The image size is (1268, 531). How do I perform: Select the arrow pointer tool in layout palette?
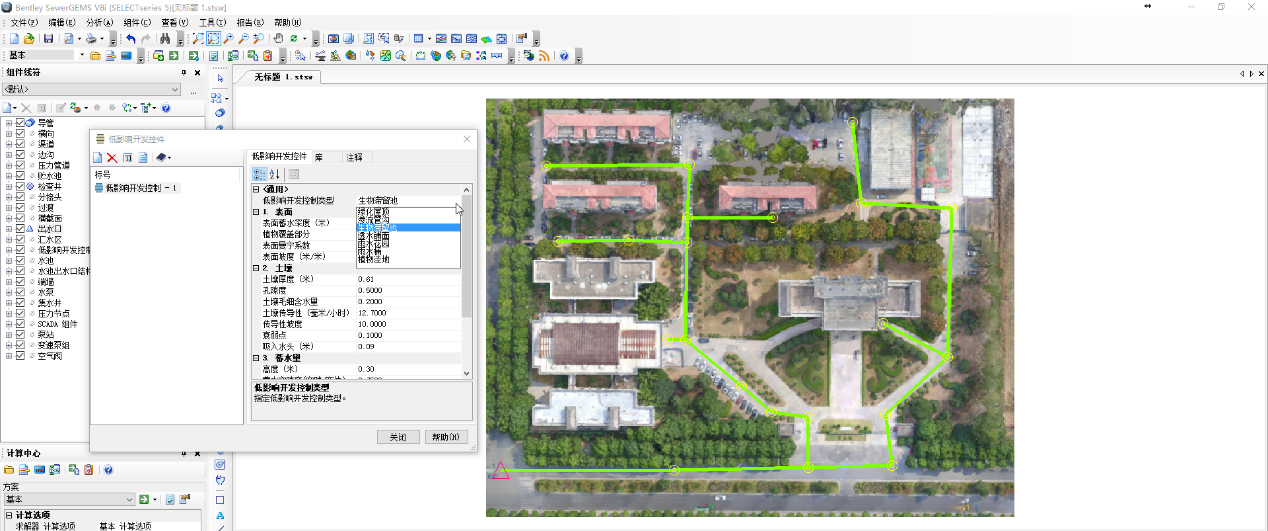[220, 78]
